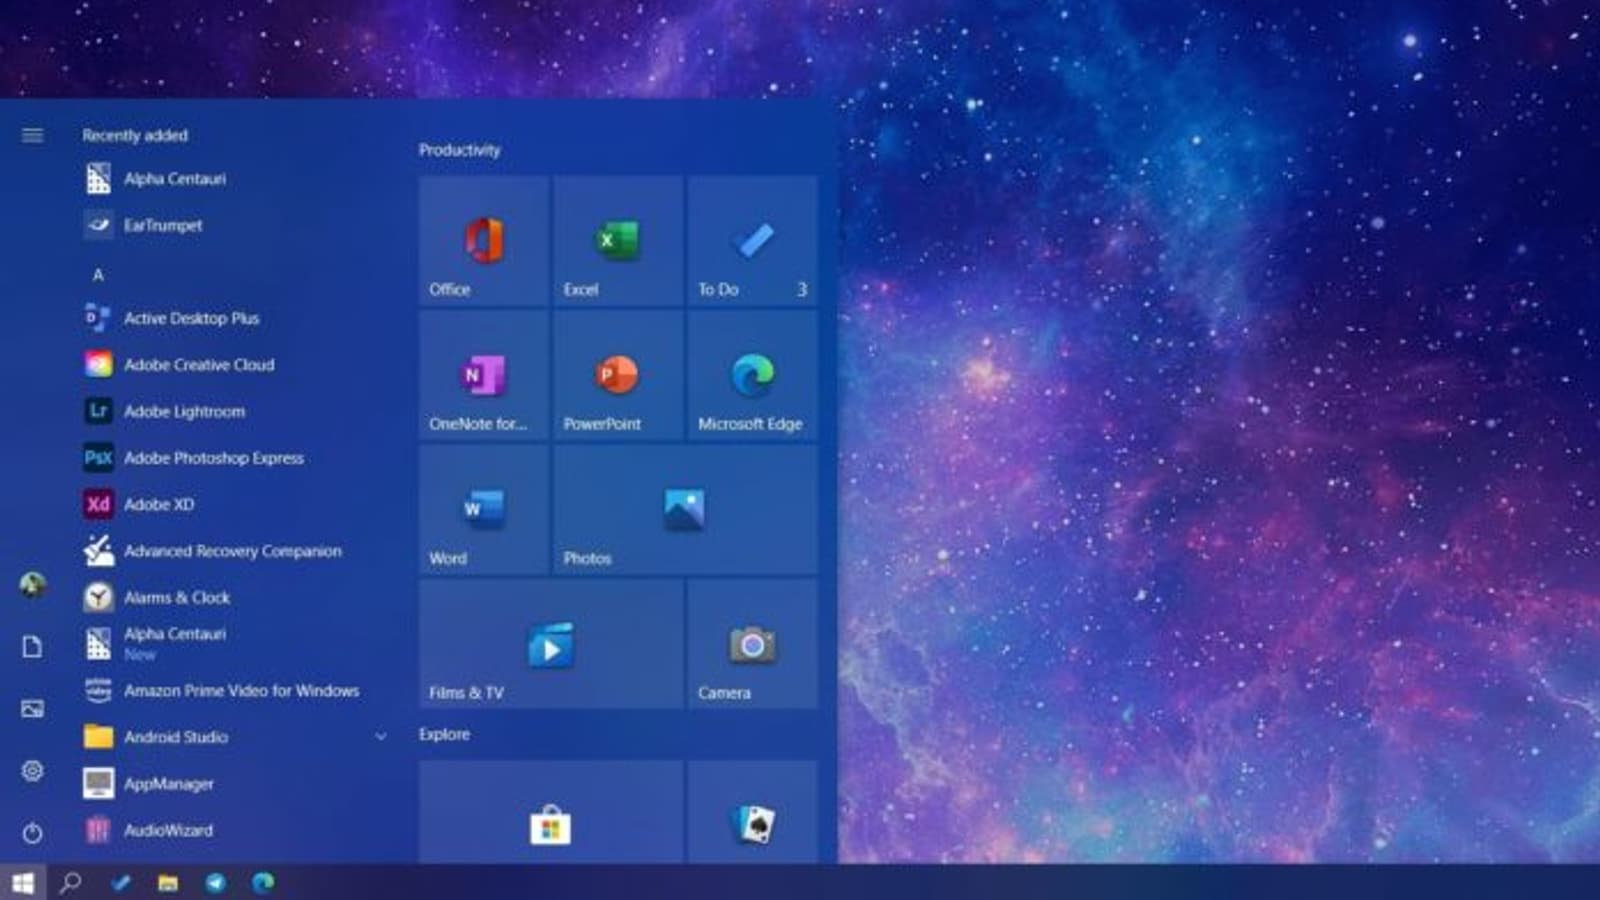Open Films & TV tile
Viewport: 1600px width, 900px height.
point(551,644)
